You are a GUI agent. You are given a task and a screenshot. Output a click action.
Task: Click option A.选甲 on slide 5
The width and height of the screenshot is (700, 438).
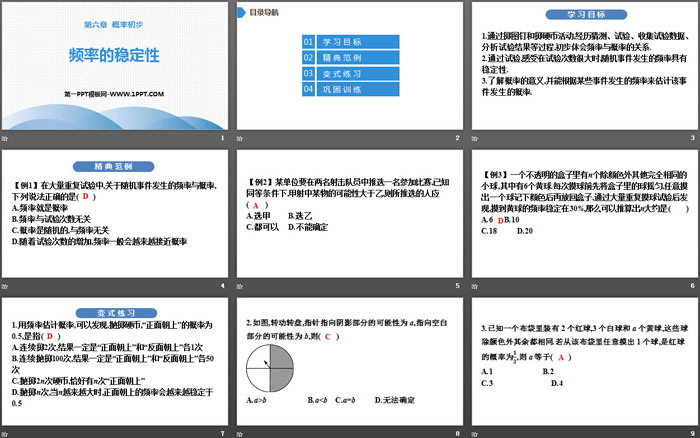(258, 216)
